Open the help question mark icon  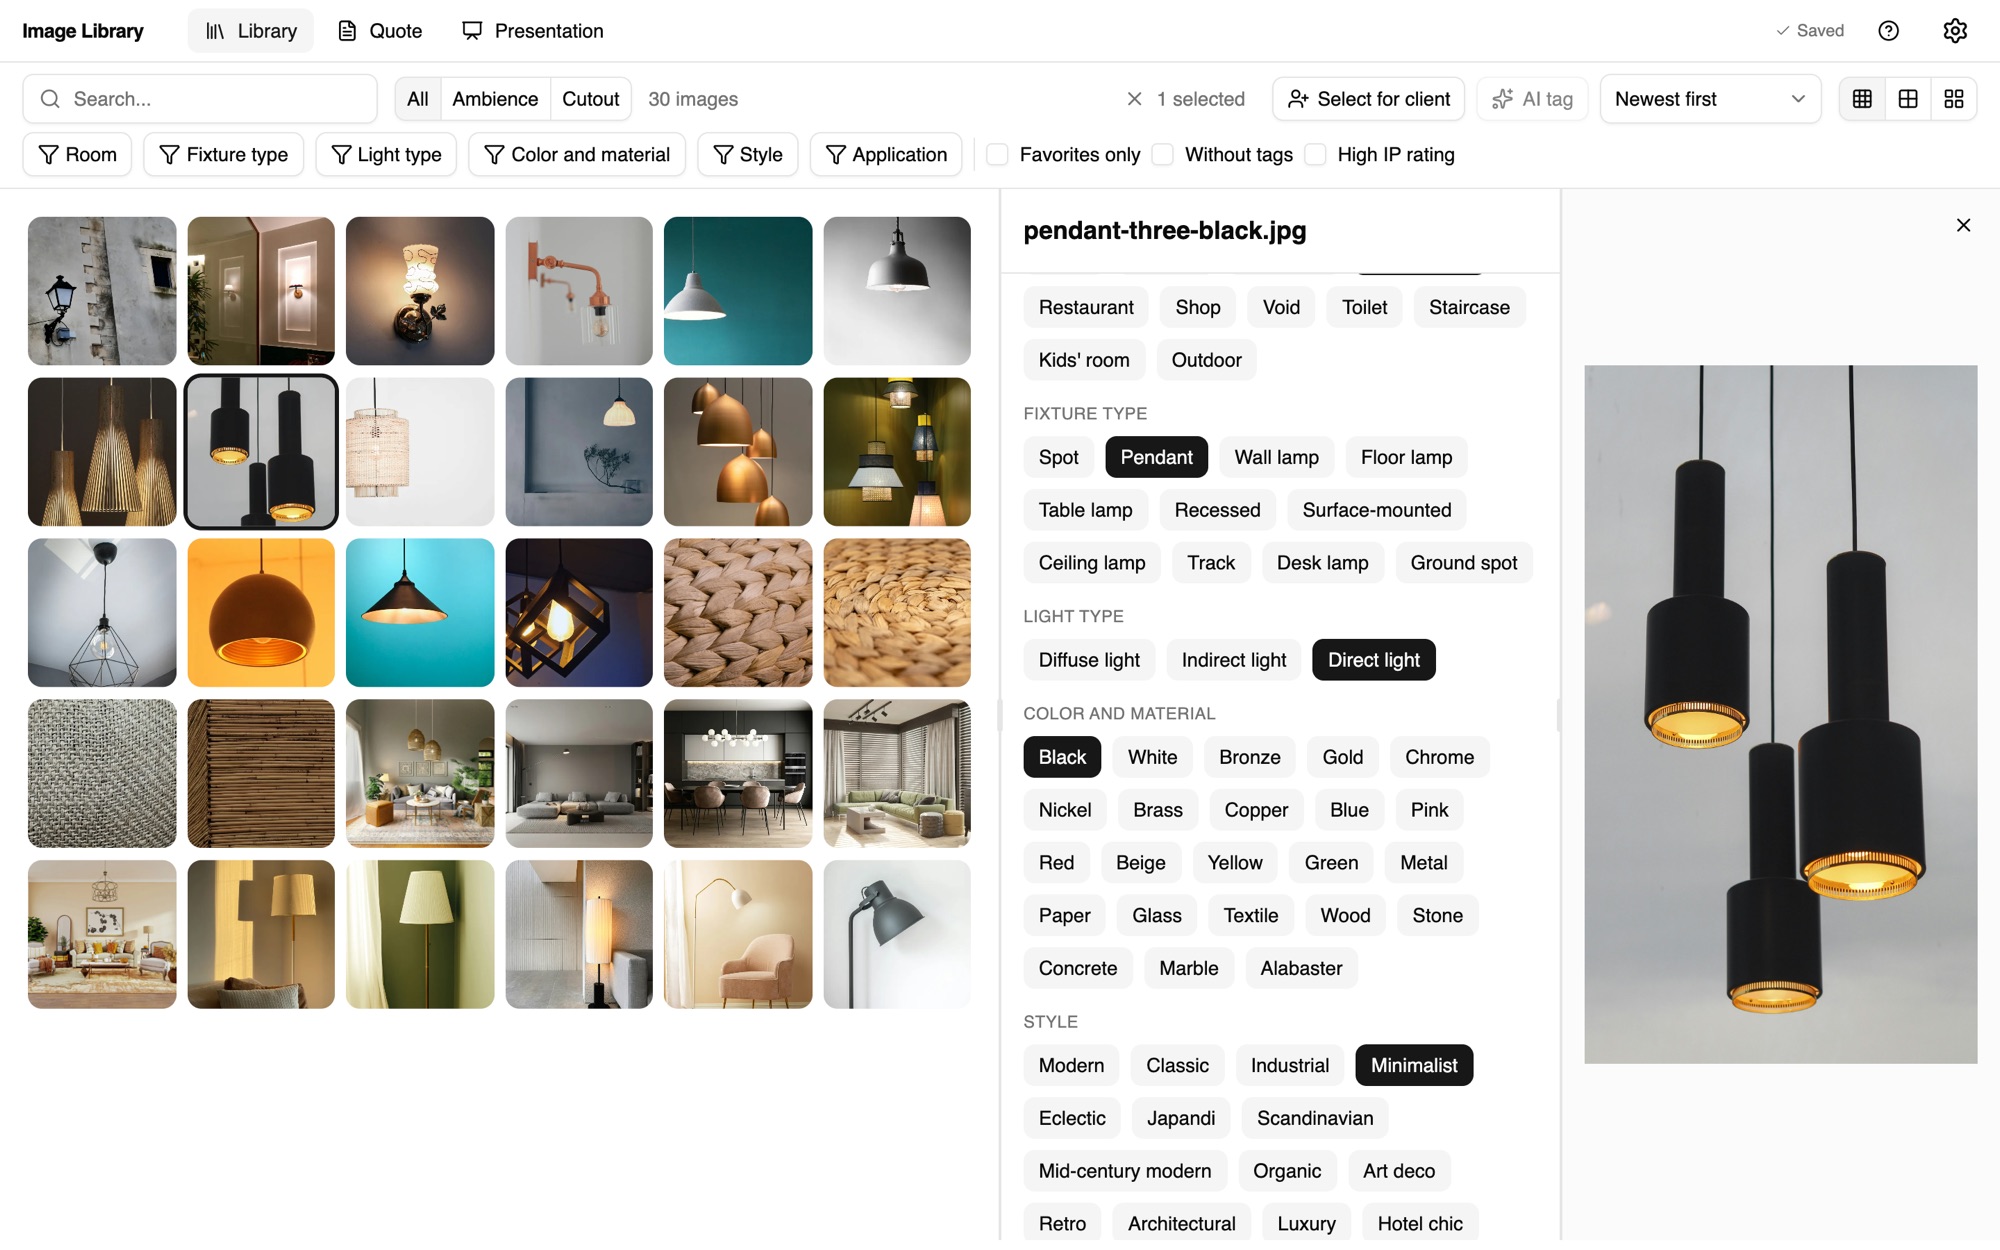pyautogui.click(x=1888, y=31)
